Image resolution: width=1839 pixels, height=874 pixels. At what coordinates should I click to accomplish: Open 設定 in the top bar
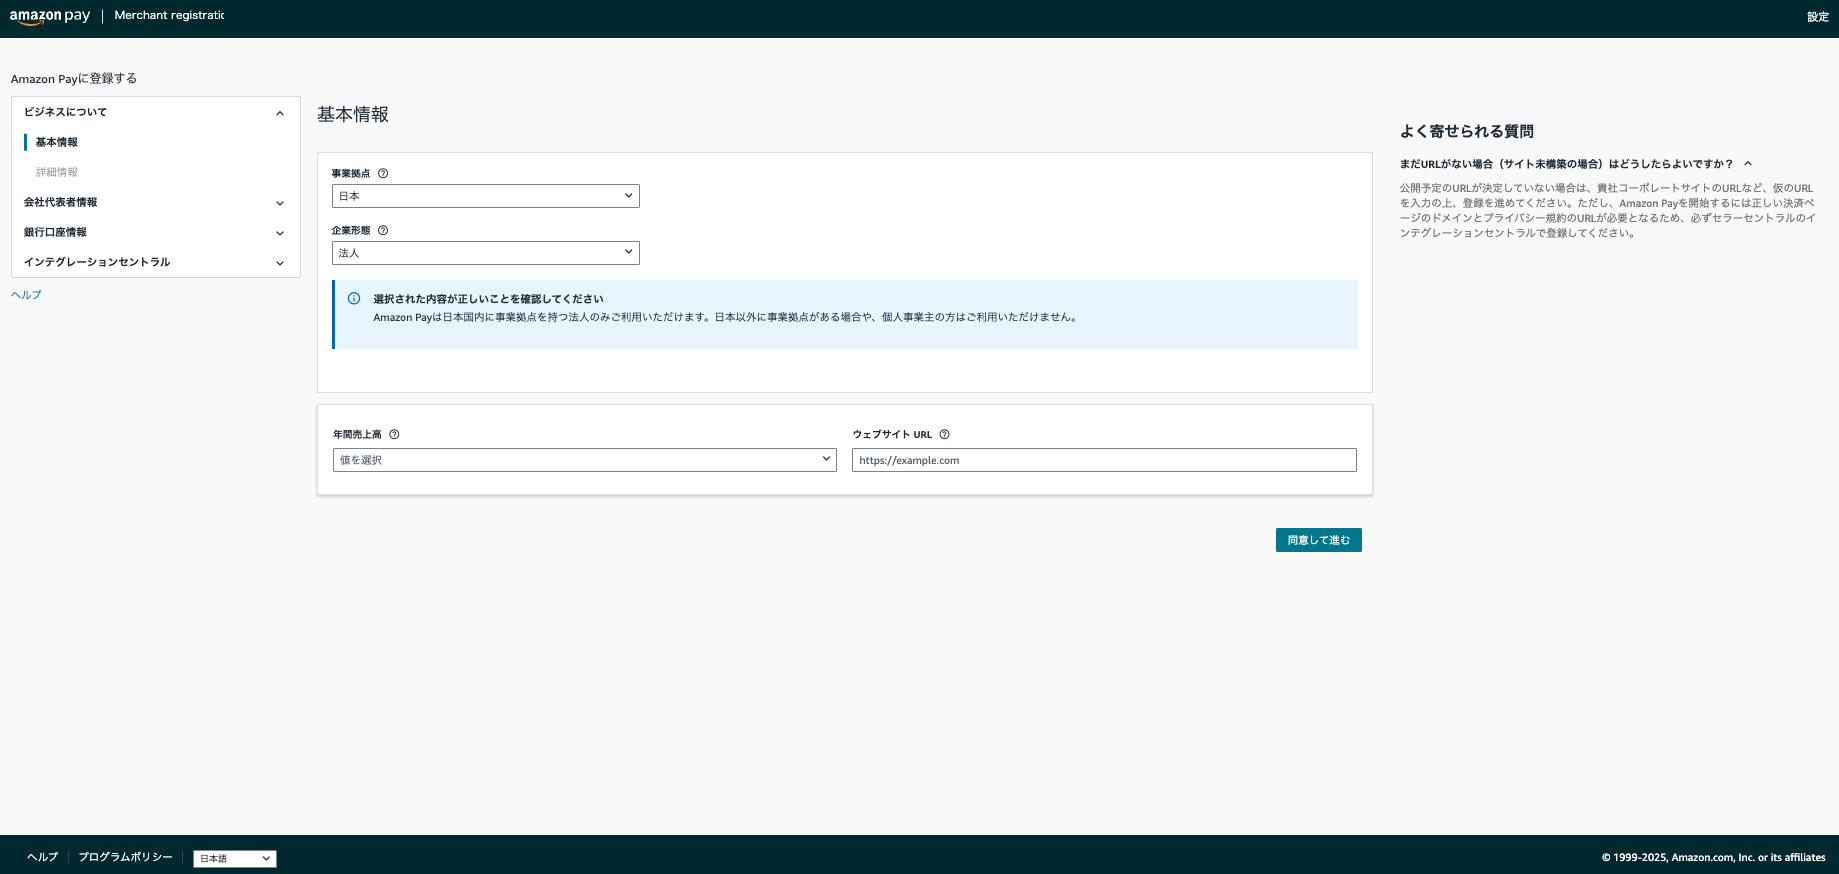[1818, 17]
